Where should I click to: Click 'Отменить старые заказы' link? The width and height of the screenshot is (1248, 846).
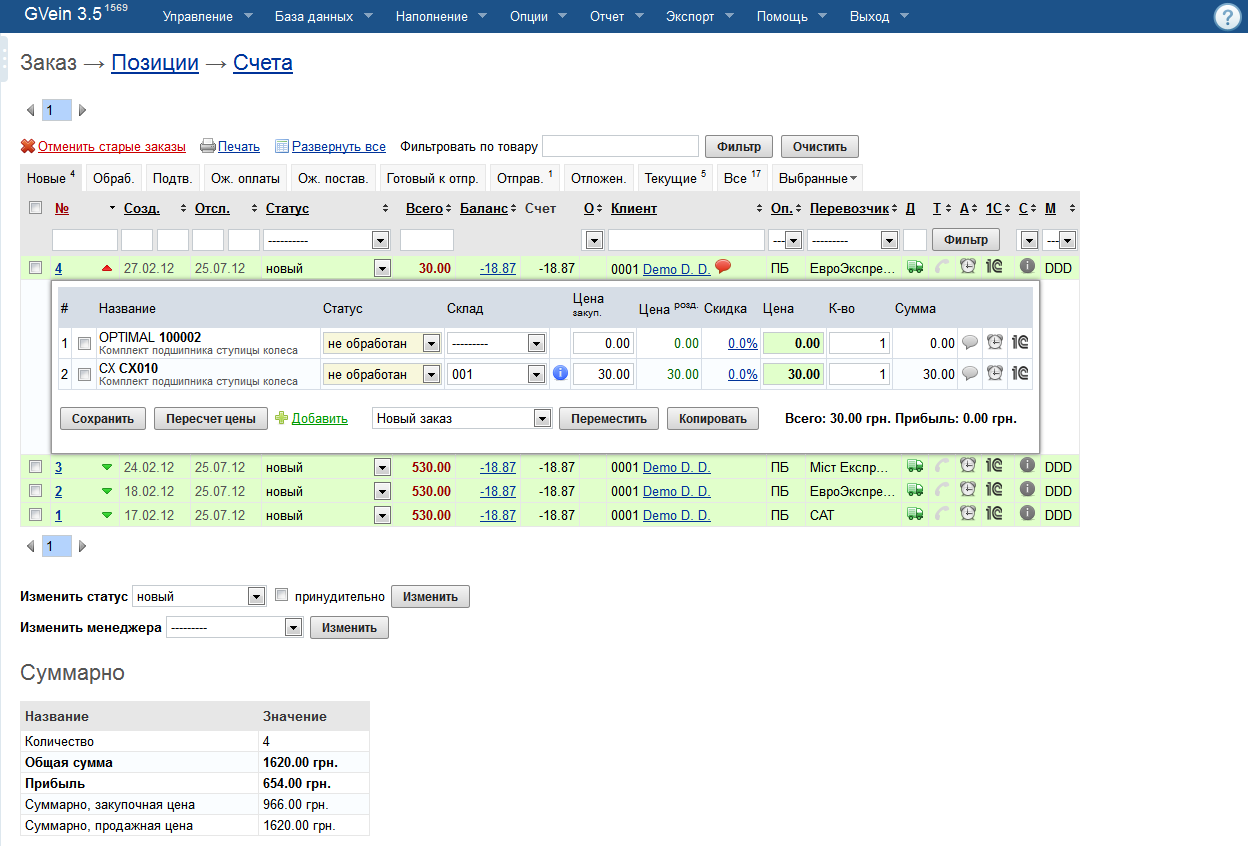[x=111, y=146]
